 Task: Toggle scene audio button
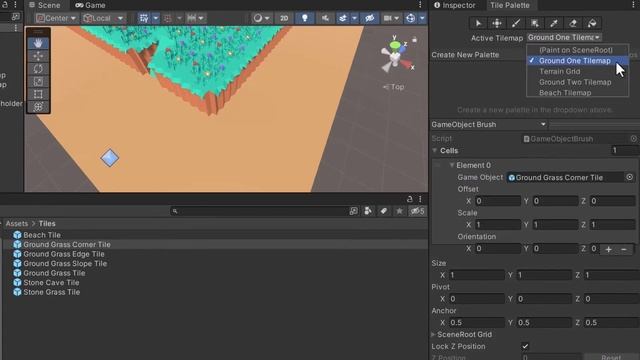[325, 18]
